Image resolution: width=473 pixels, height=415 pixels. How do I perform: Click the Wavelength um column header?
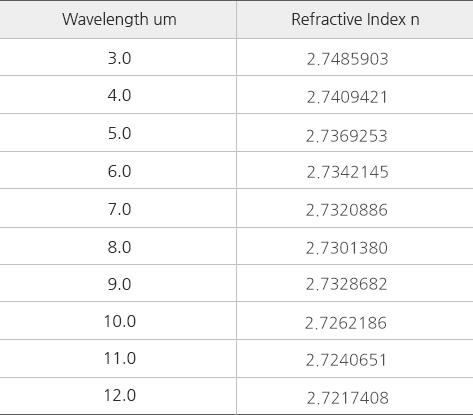pos(119,19)
